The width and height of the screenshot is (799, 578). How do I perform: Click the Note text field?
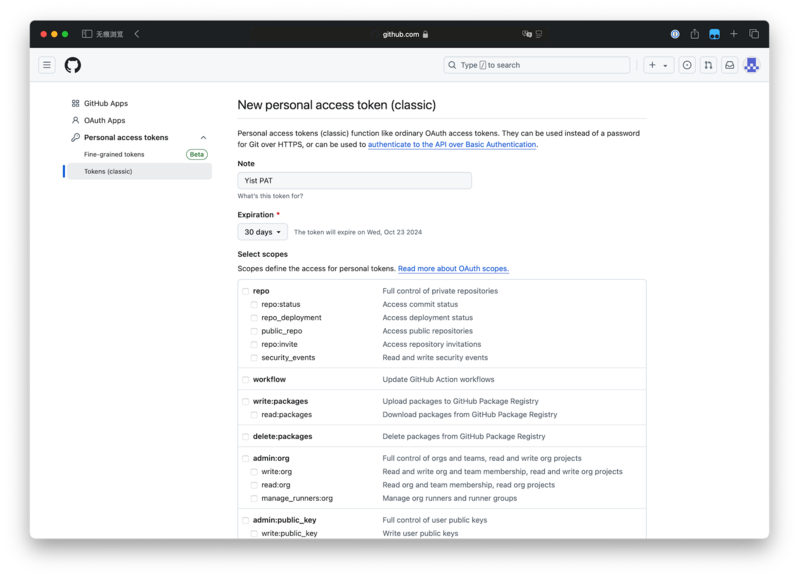[354, 181]
